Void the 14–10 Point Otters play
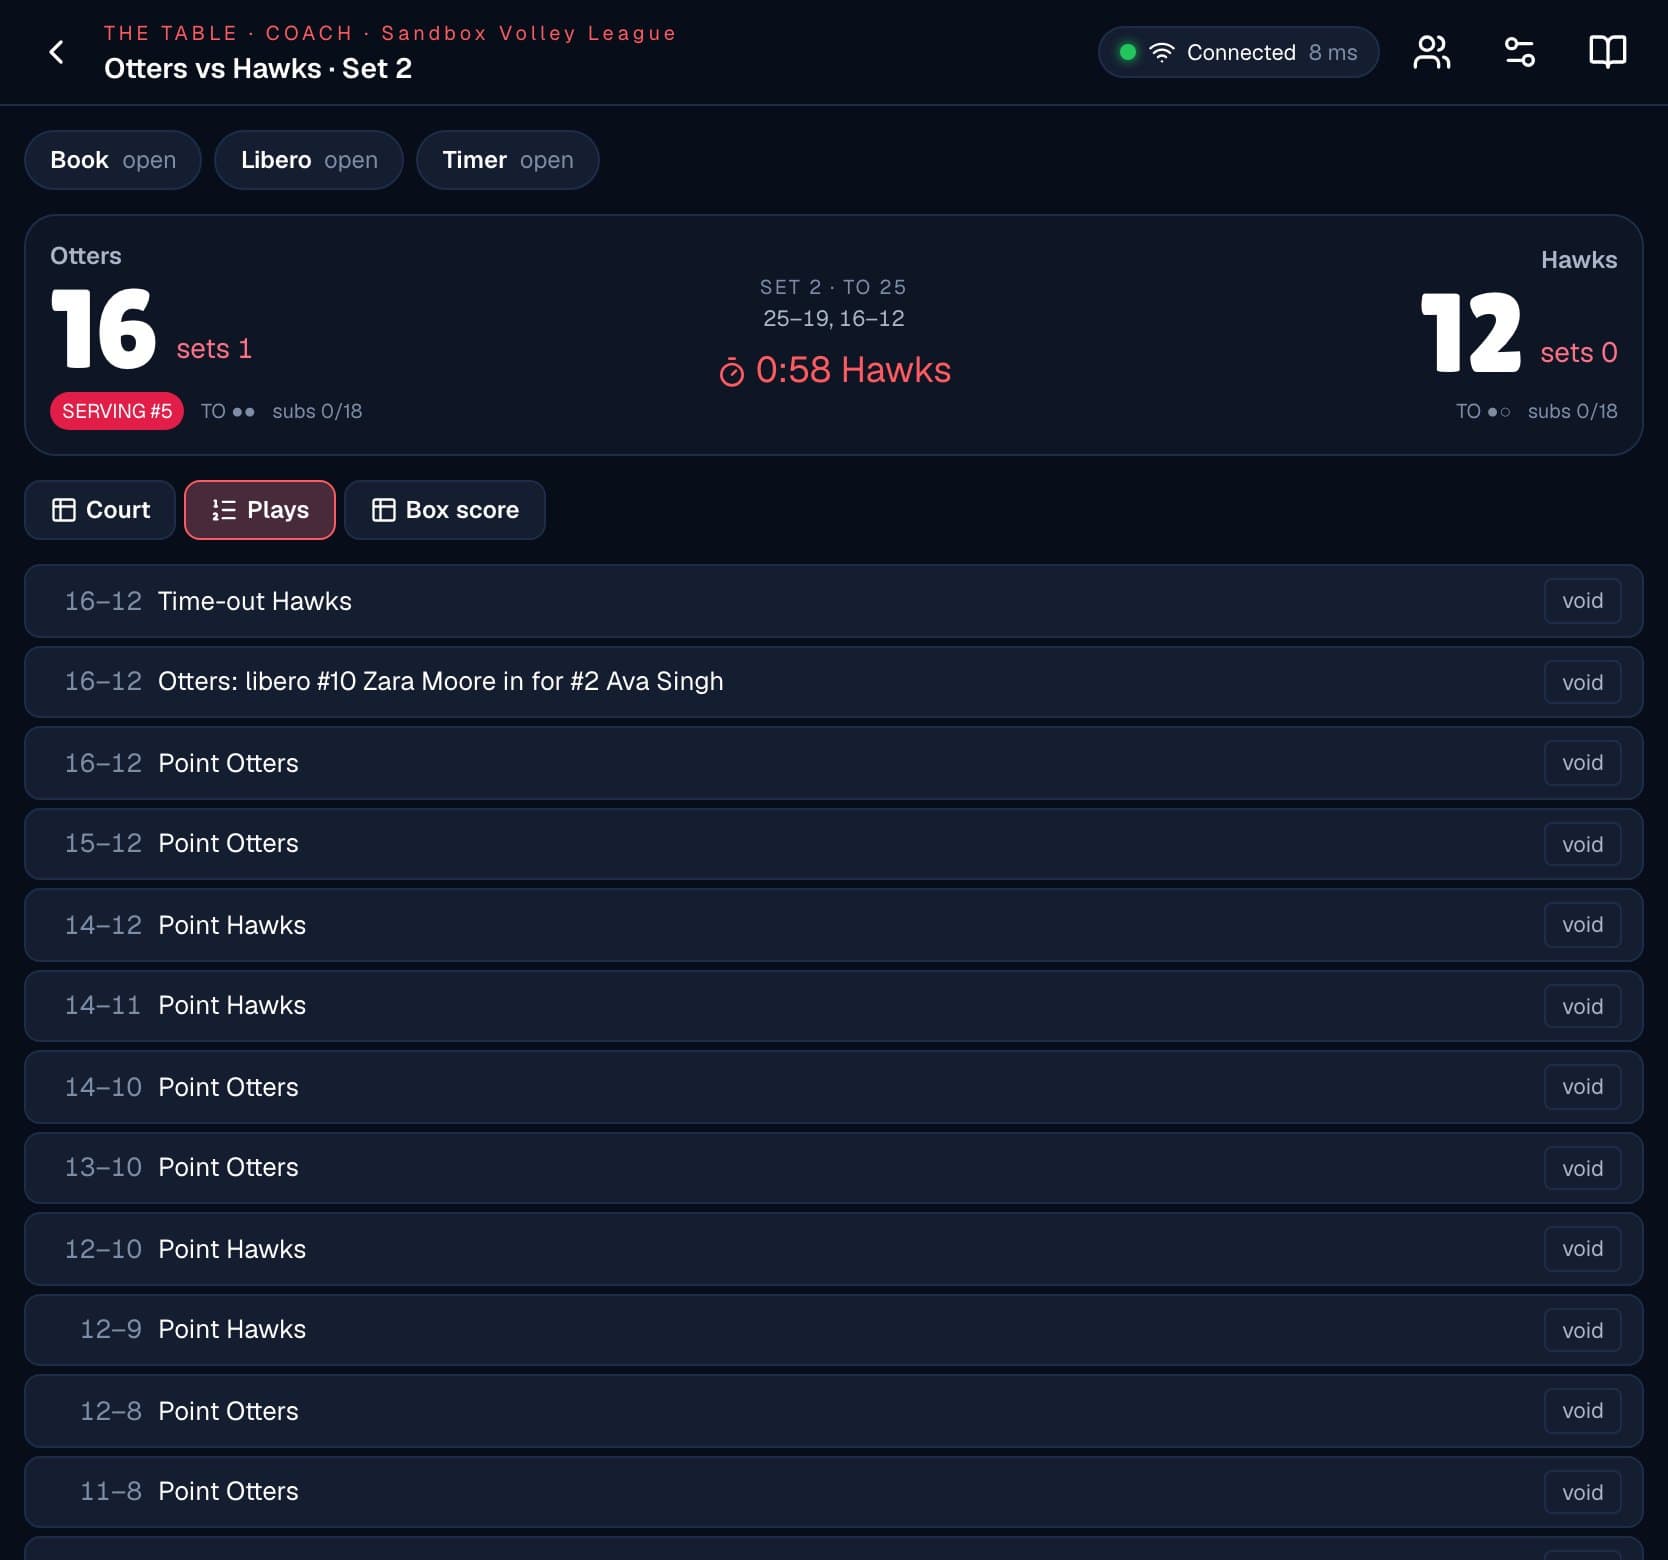 pyautogui.click(x=1582, y=1087)
